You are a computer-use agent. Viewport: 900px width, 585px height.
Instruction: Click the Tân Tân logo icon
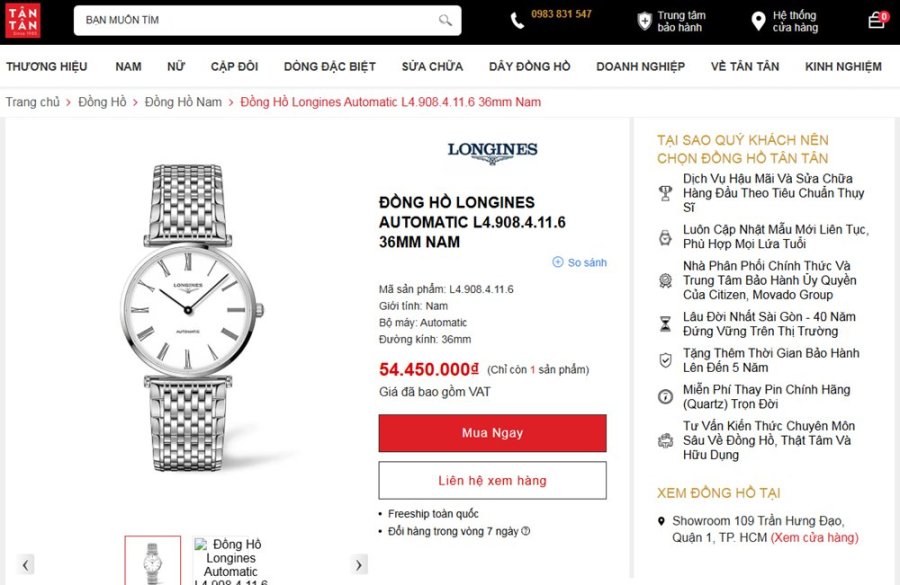(x=23, y=21)
